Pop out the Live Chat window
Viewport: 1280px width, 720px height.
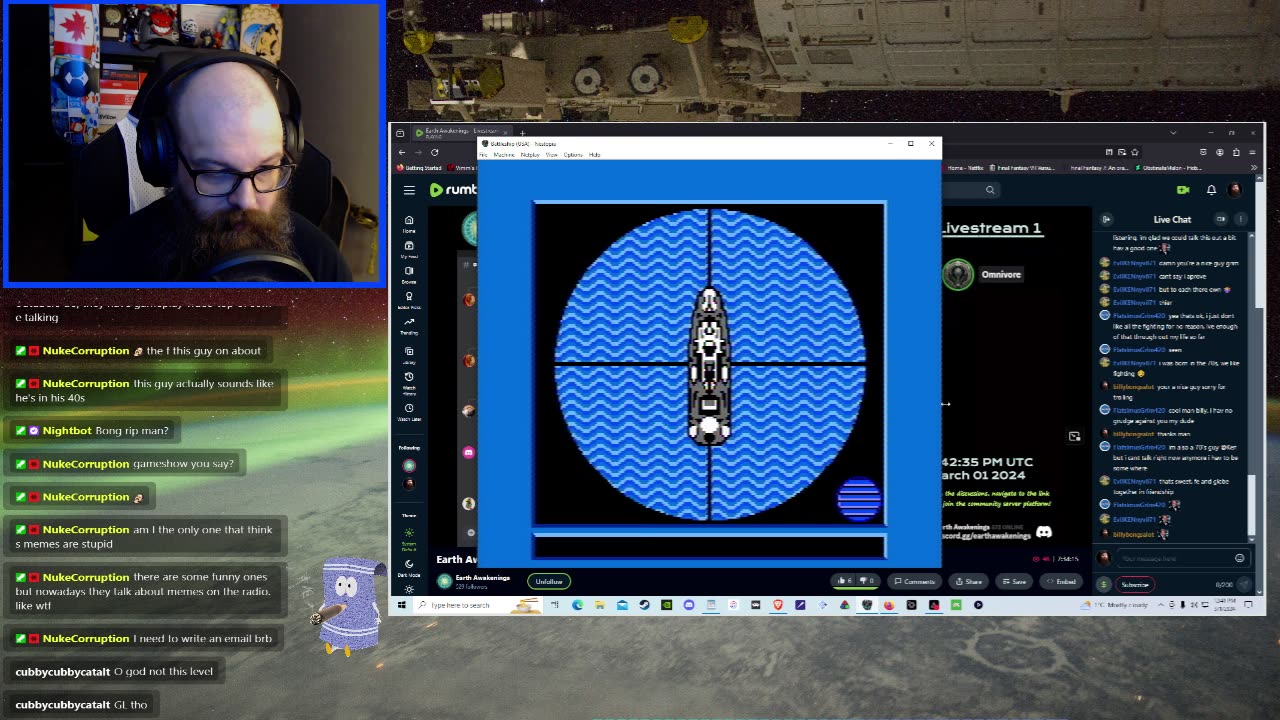[x=1221, y=219]
